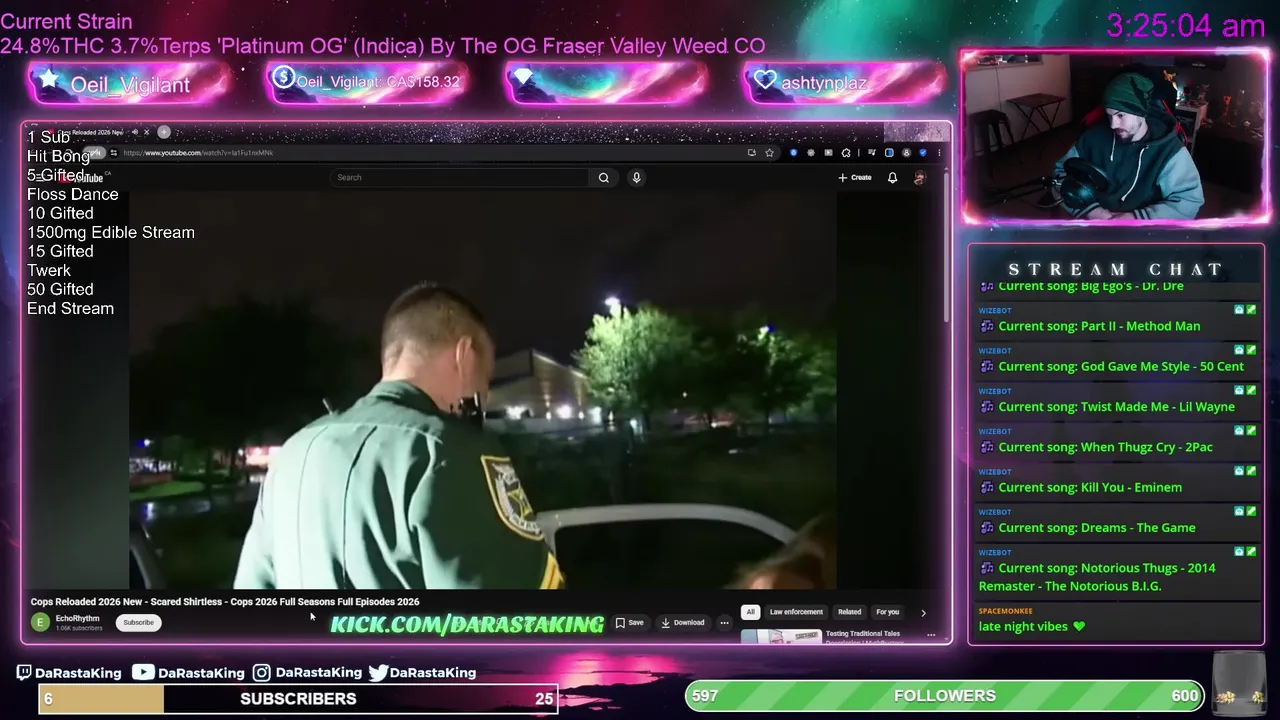Image resolution: width=1280 pixels, height=720 pixels.
Task: Click the video player showing the officer
Action: pos(483,390)
